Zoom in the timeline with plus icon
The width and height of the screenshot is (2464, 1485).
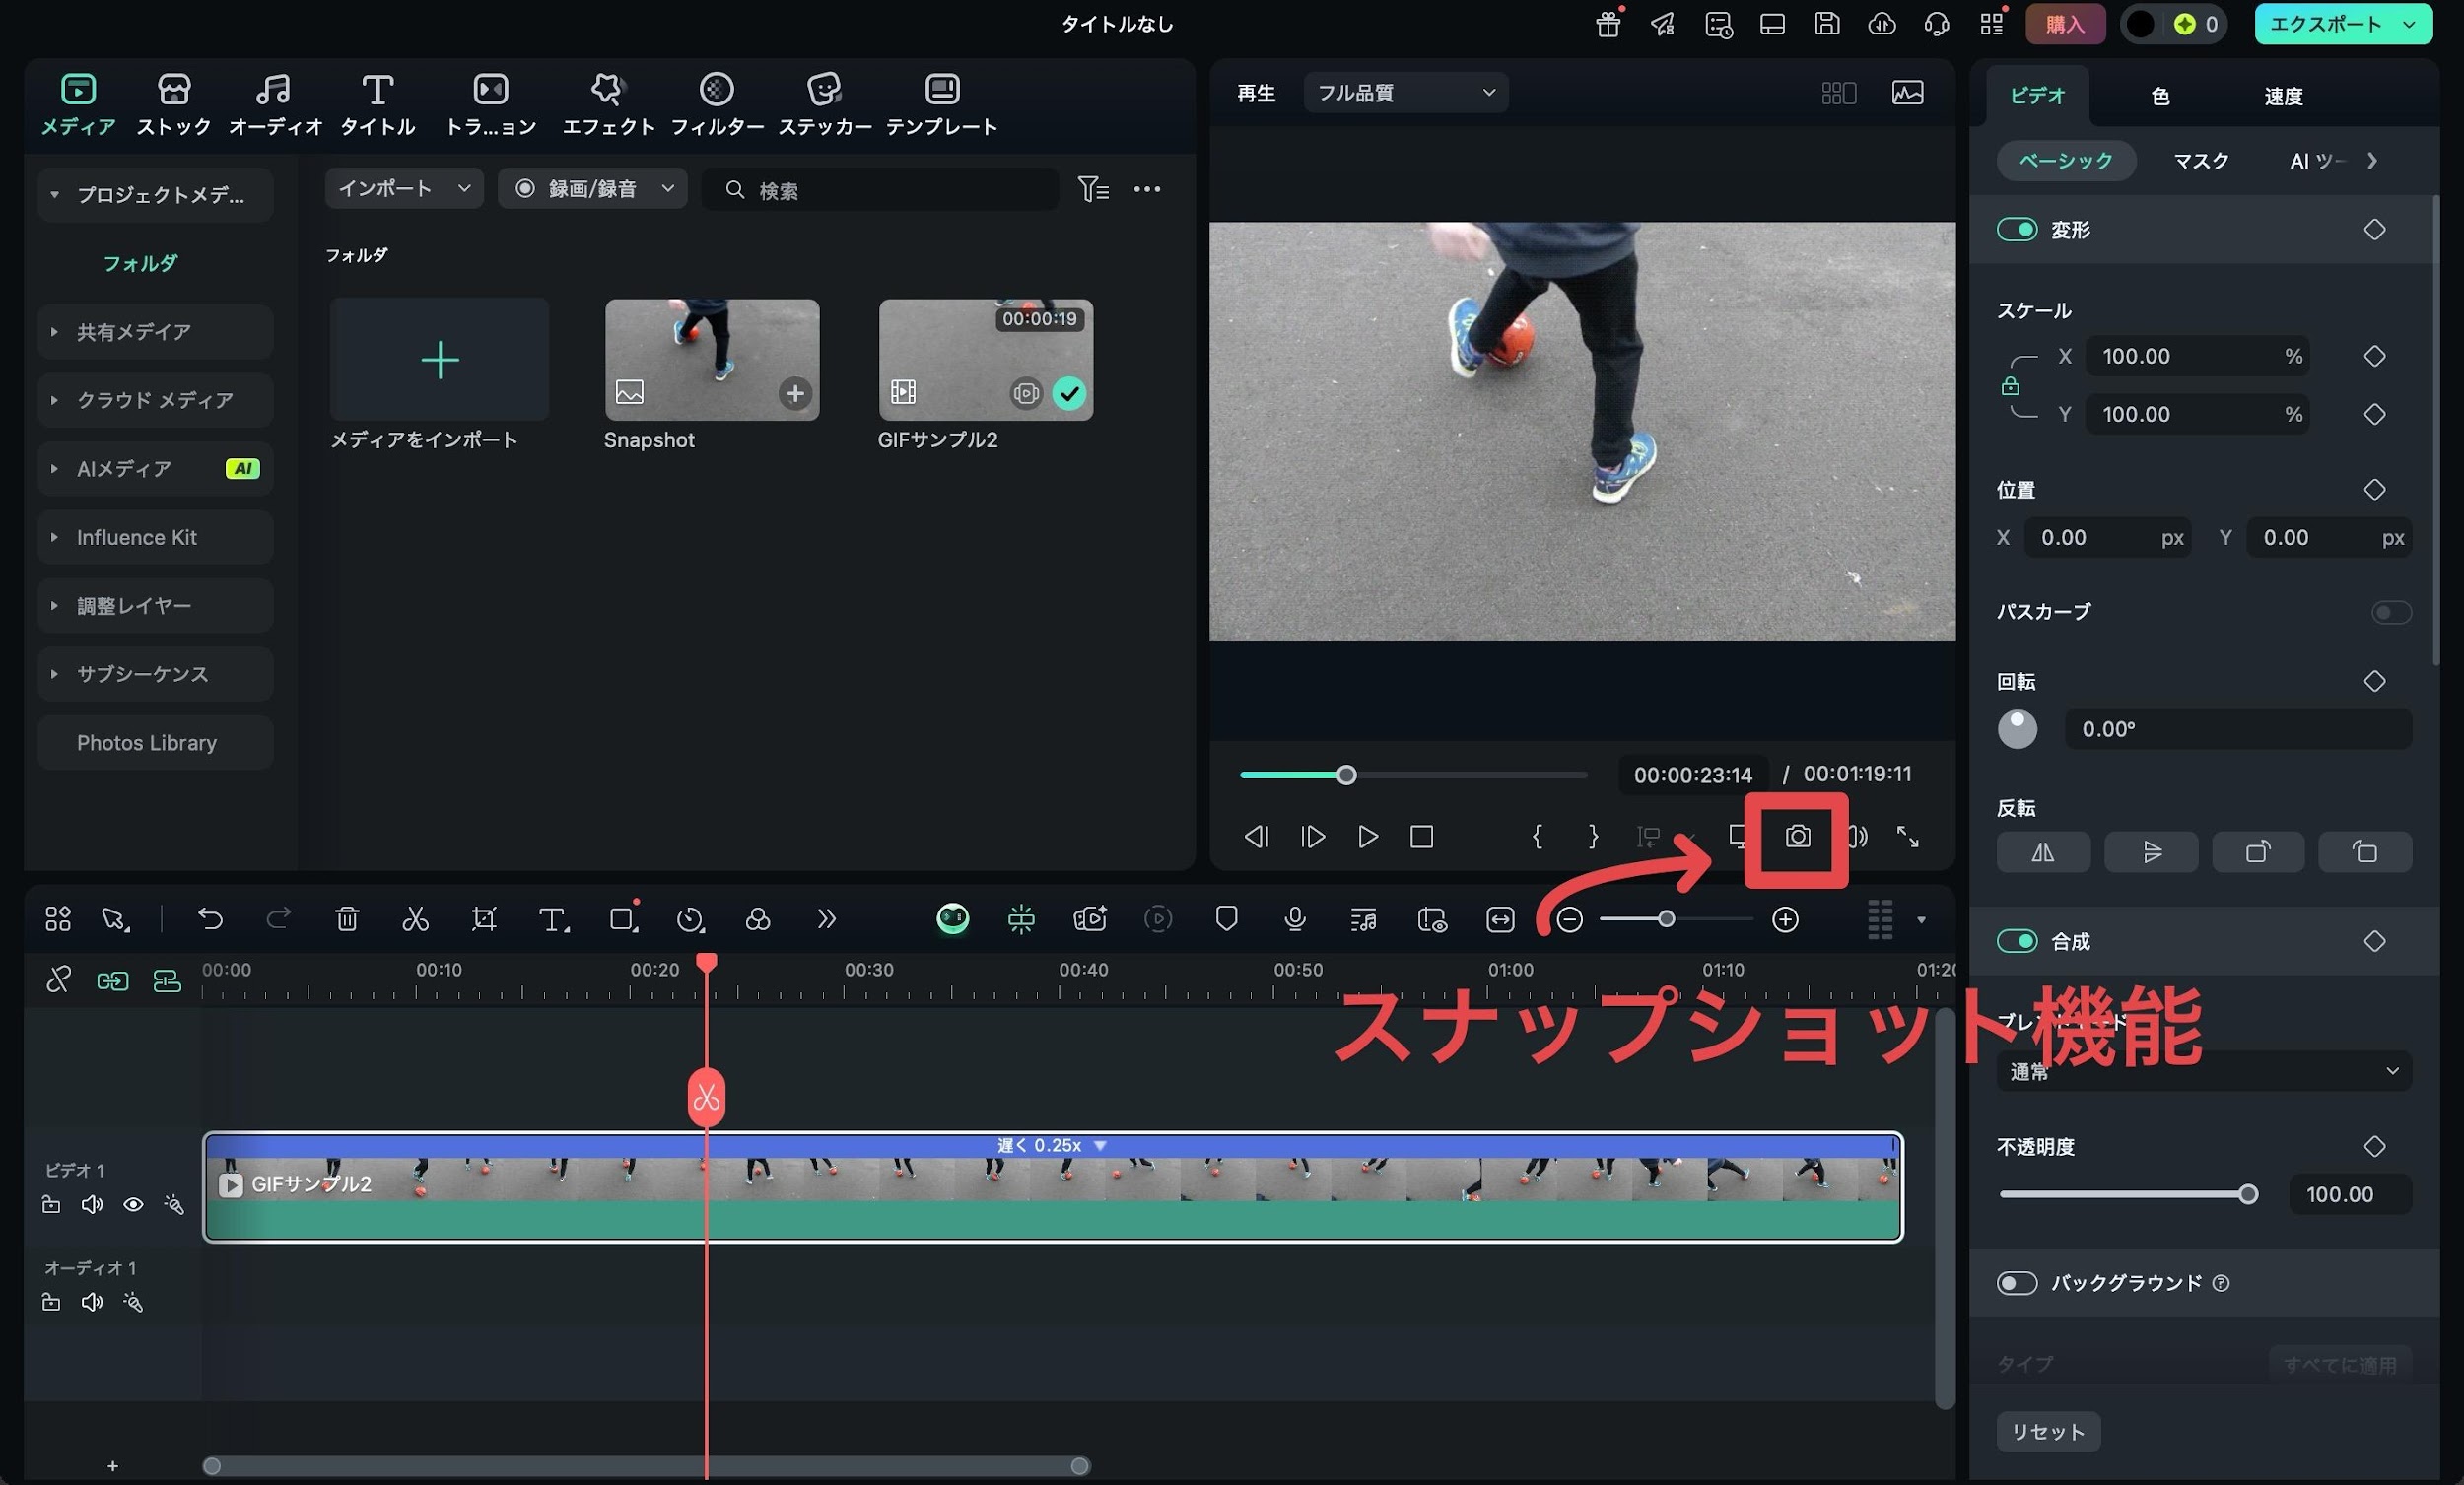pyautogui.click(x=1785, y=919)
